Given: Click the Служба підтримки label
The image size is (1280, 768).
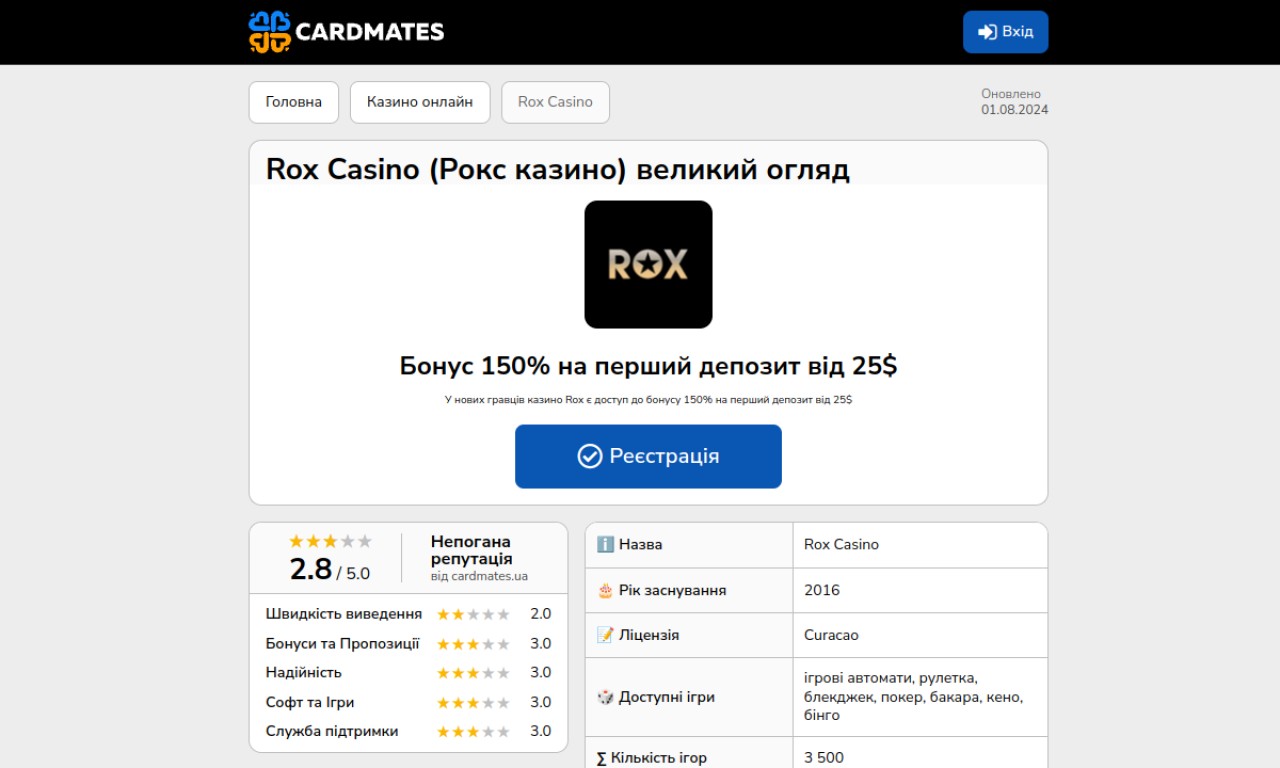Looking at the screenshot, I should coord(332,732).
